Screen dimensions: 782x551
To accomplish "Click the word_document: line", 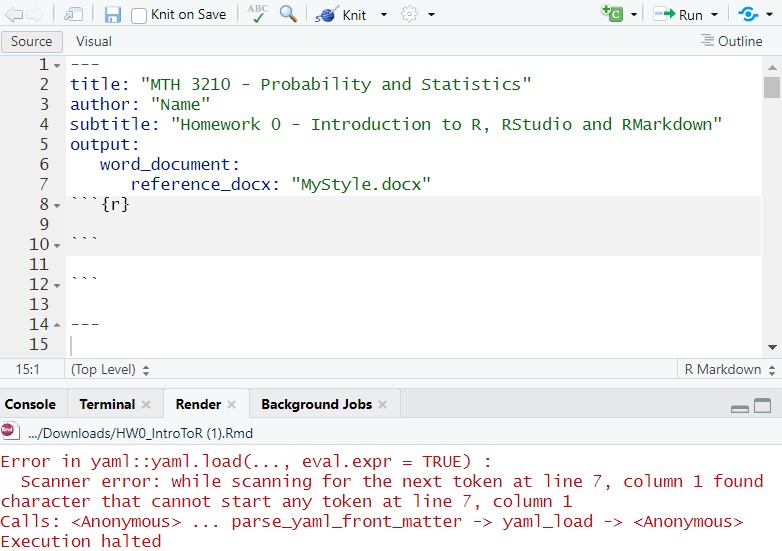I will [170, 164].
